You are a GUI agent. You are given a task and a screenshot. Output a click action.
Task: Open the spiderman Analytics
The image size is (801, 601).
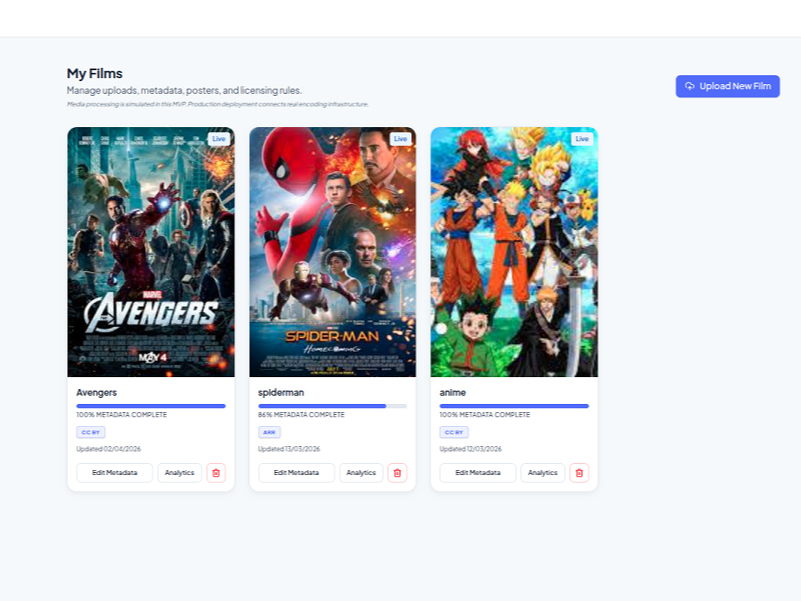(361, 473)
